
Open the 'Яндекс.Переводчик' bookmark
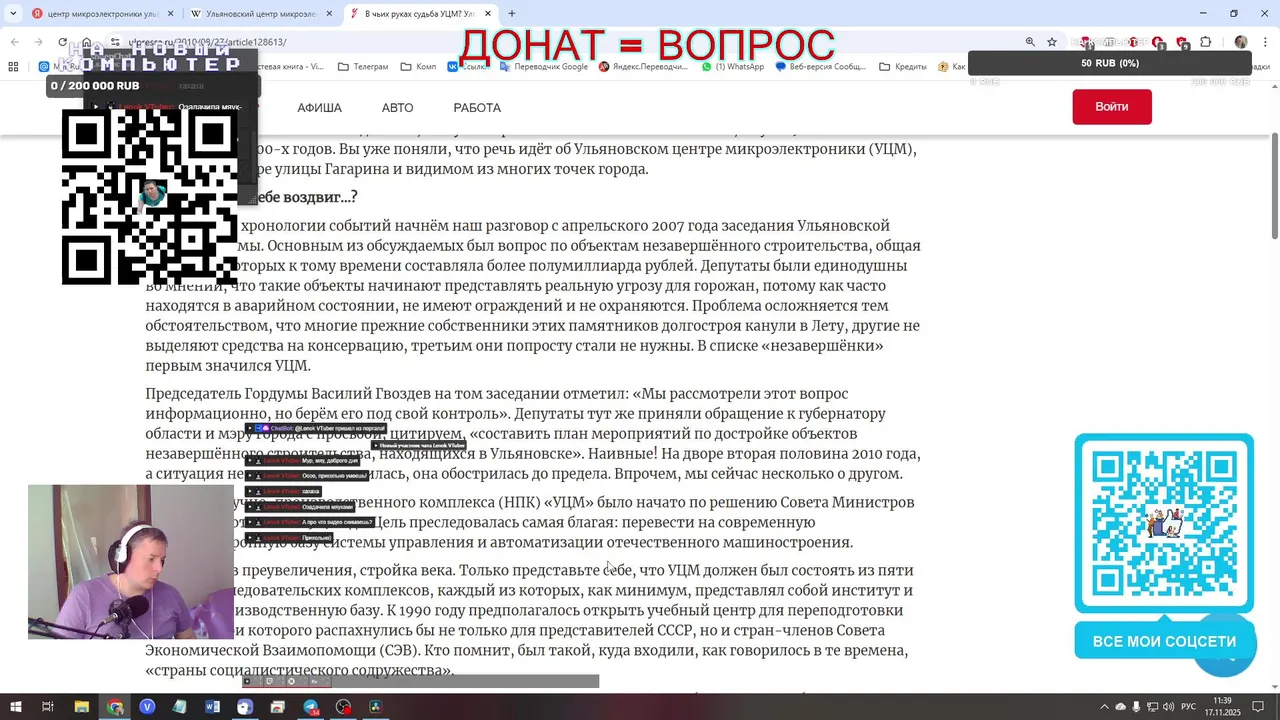[x=644, y=67]
